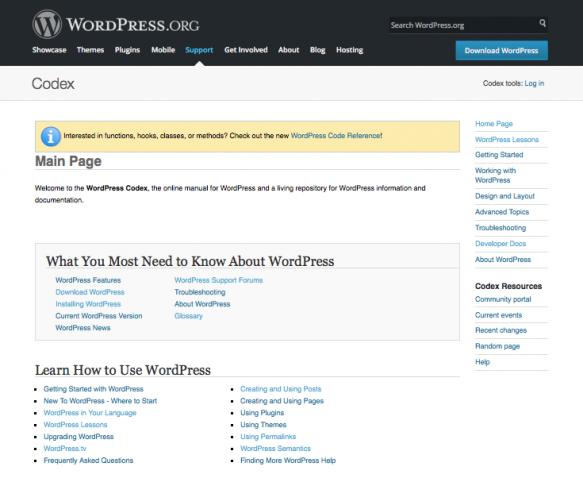Click the WordPress Features link
Image resolution: width=583 pixels, height=478 pixels.
click(88, 280)
